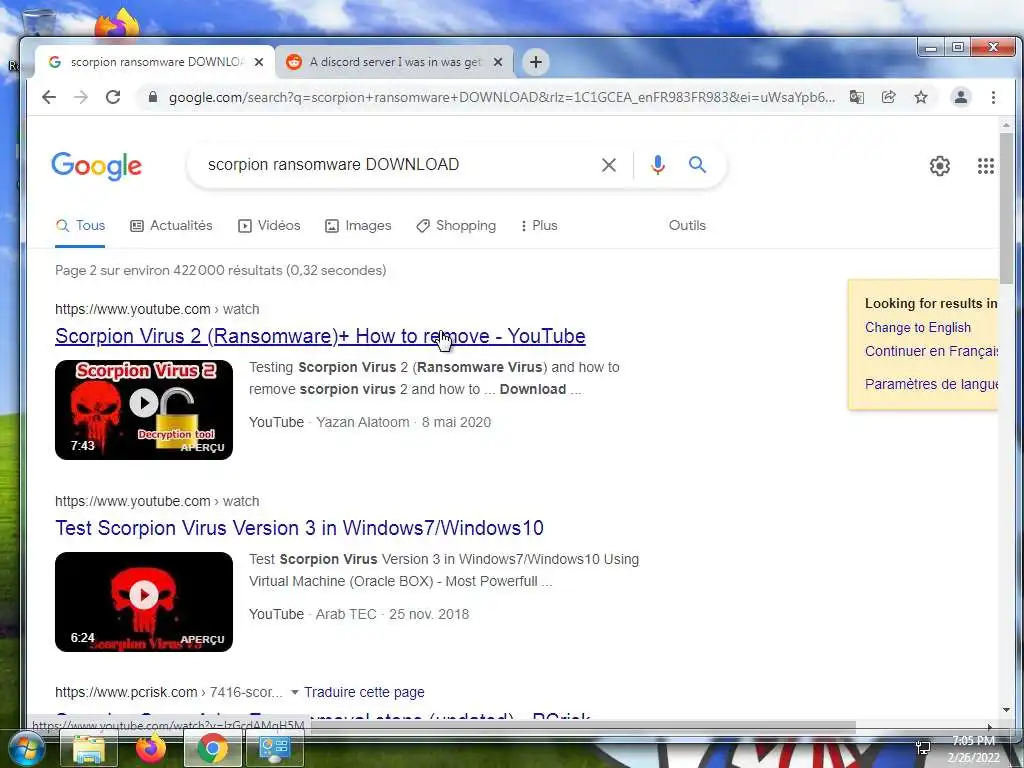
Task: Click Change to English link
Action: pos(918,327)
